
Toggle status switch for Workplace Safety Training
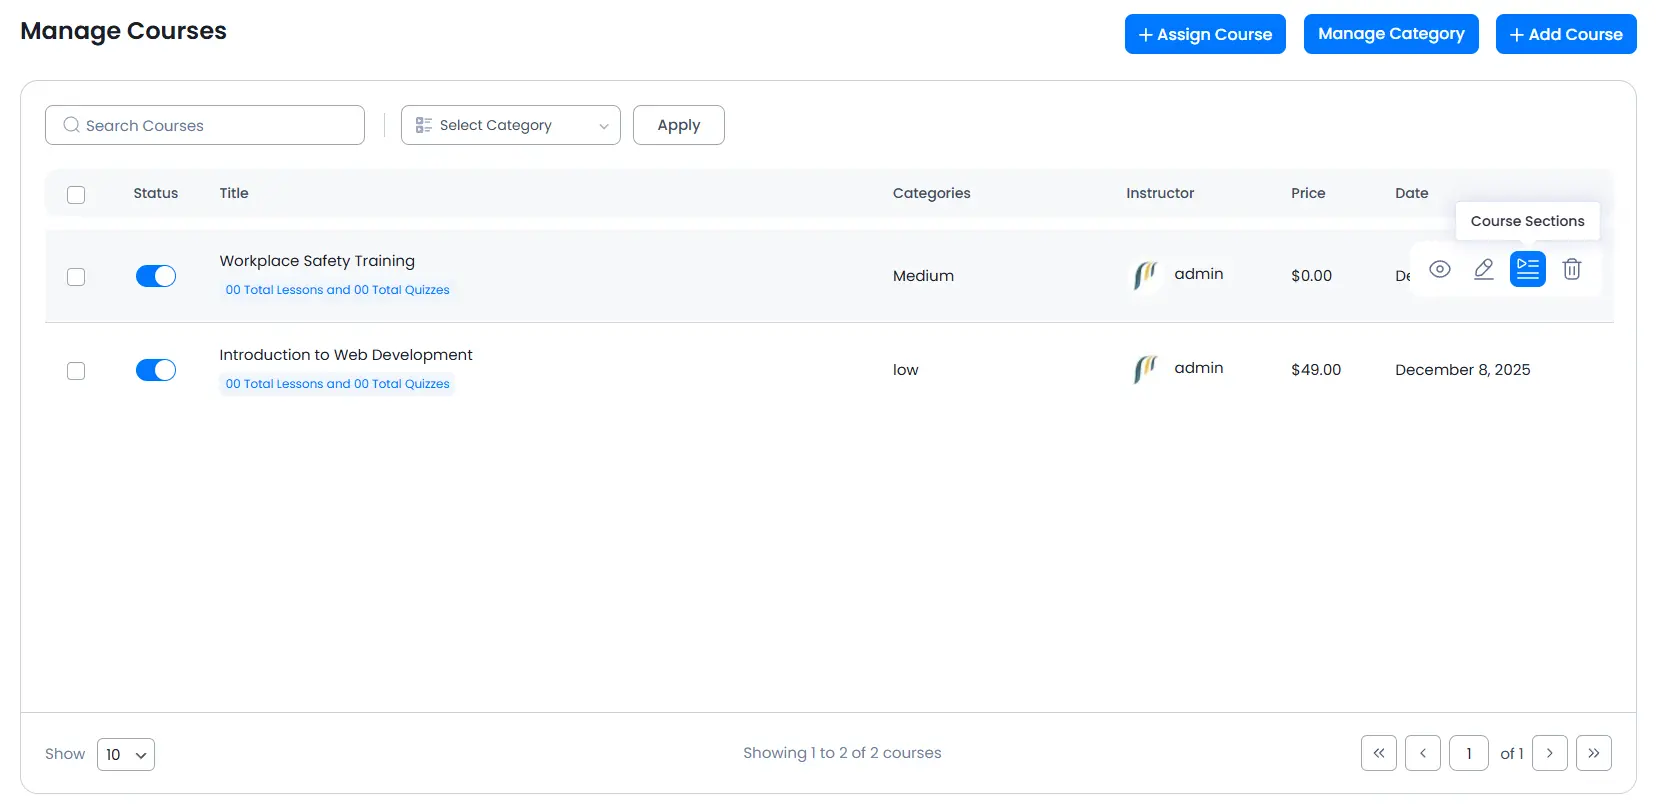coord(156,276)
